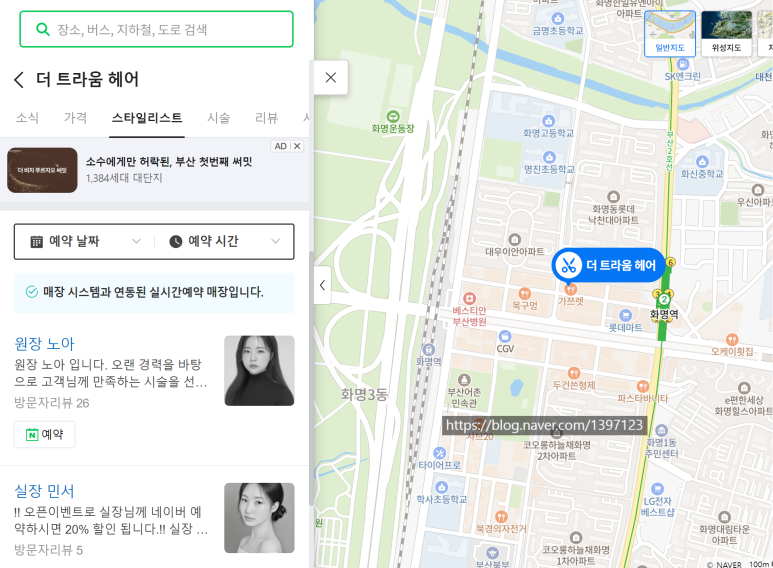Click the 대우이안아파트 marker
This screenshot has height=568, width=773.
point(514,240)
